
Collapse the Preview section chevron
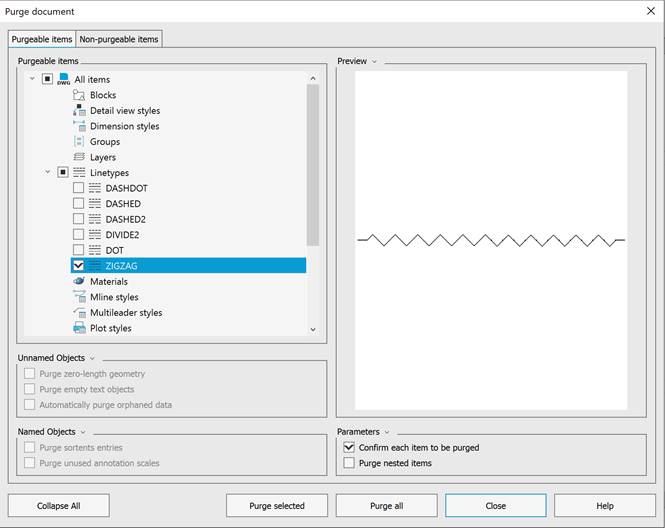point(374,61)
